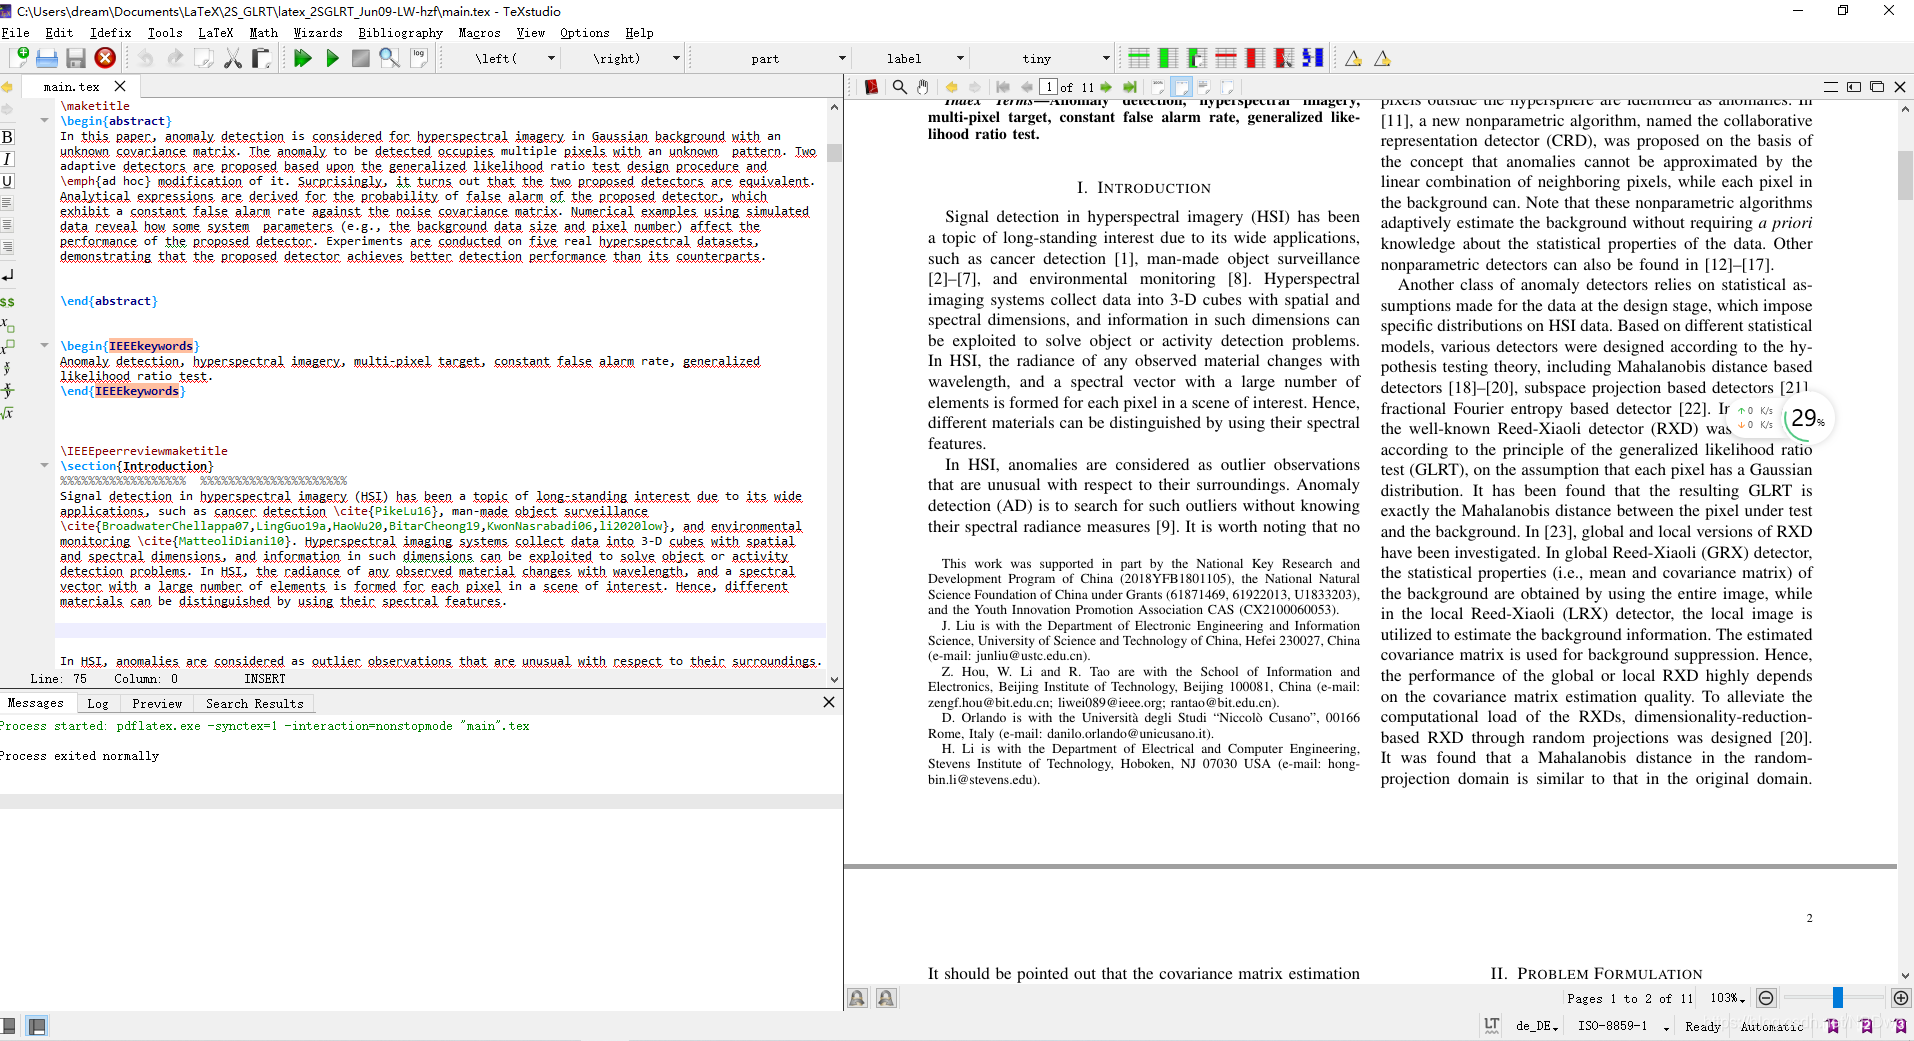Click the zoom-in plus button in PDF viewer
The width and height of the screenshot is (1914, 1041).
pyautogui.click(x=1900, y=998)
